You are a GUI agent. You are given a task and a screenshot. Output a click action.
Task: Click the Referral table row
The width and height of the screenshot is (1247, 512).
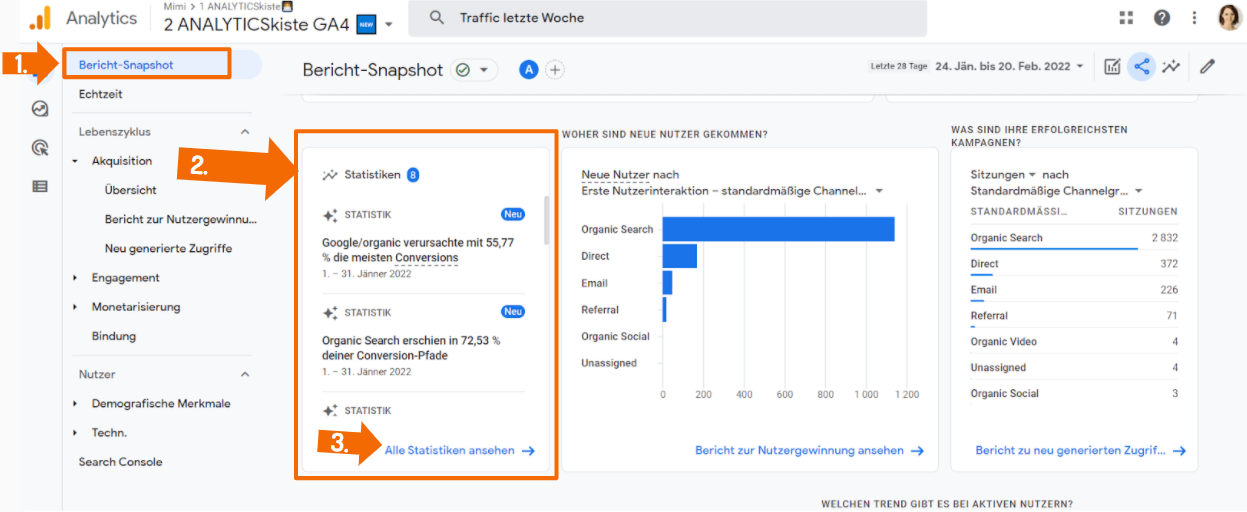pyautogui.click(x=1074, y=316)
